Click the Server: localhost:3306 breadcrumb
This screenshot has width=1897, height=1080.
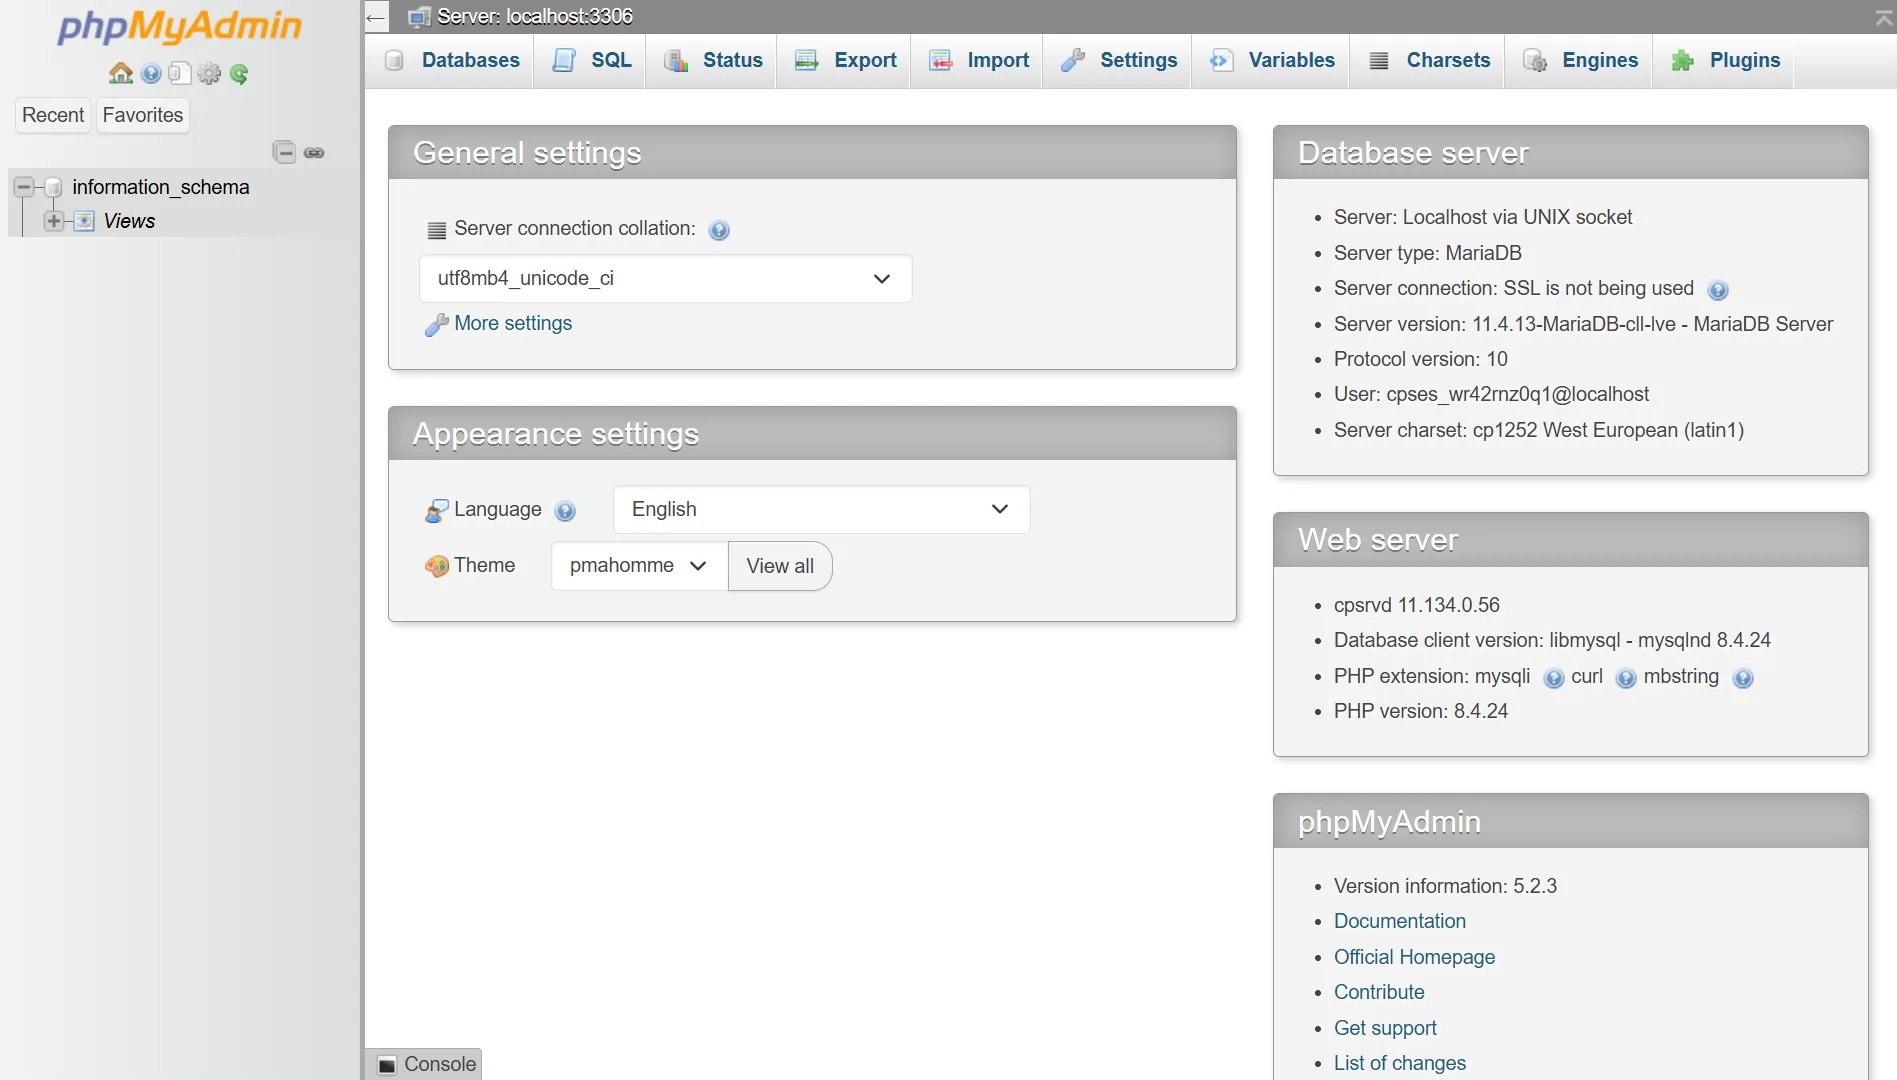535,16
